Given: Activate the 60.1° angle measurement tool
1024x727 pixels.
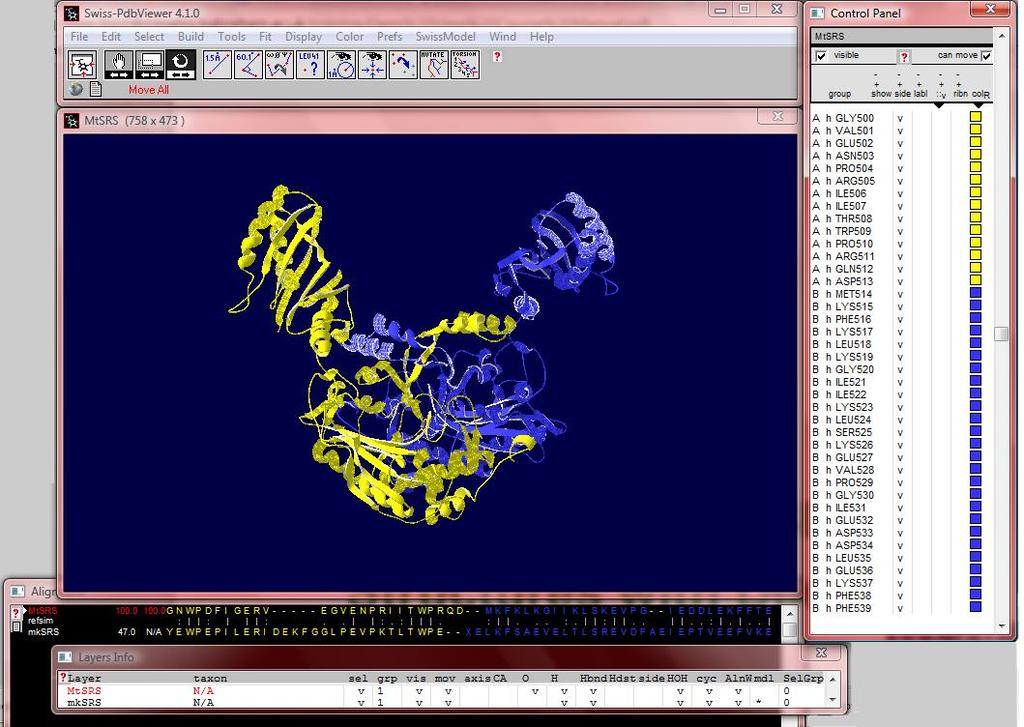Looking at the screenshot, I should coord(248,65).
